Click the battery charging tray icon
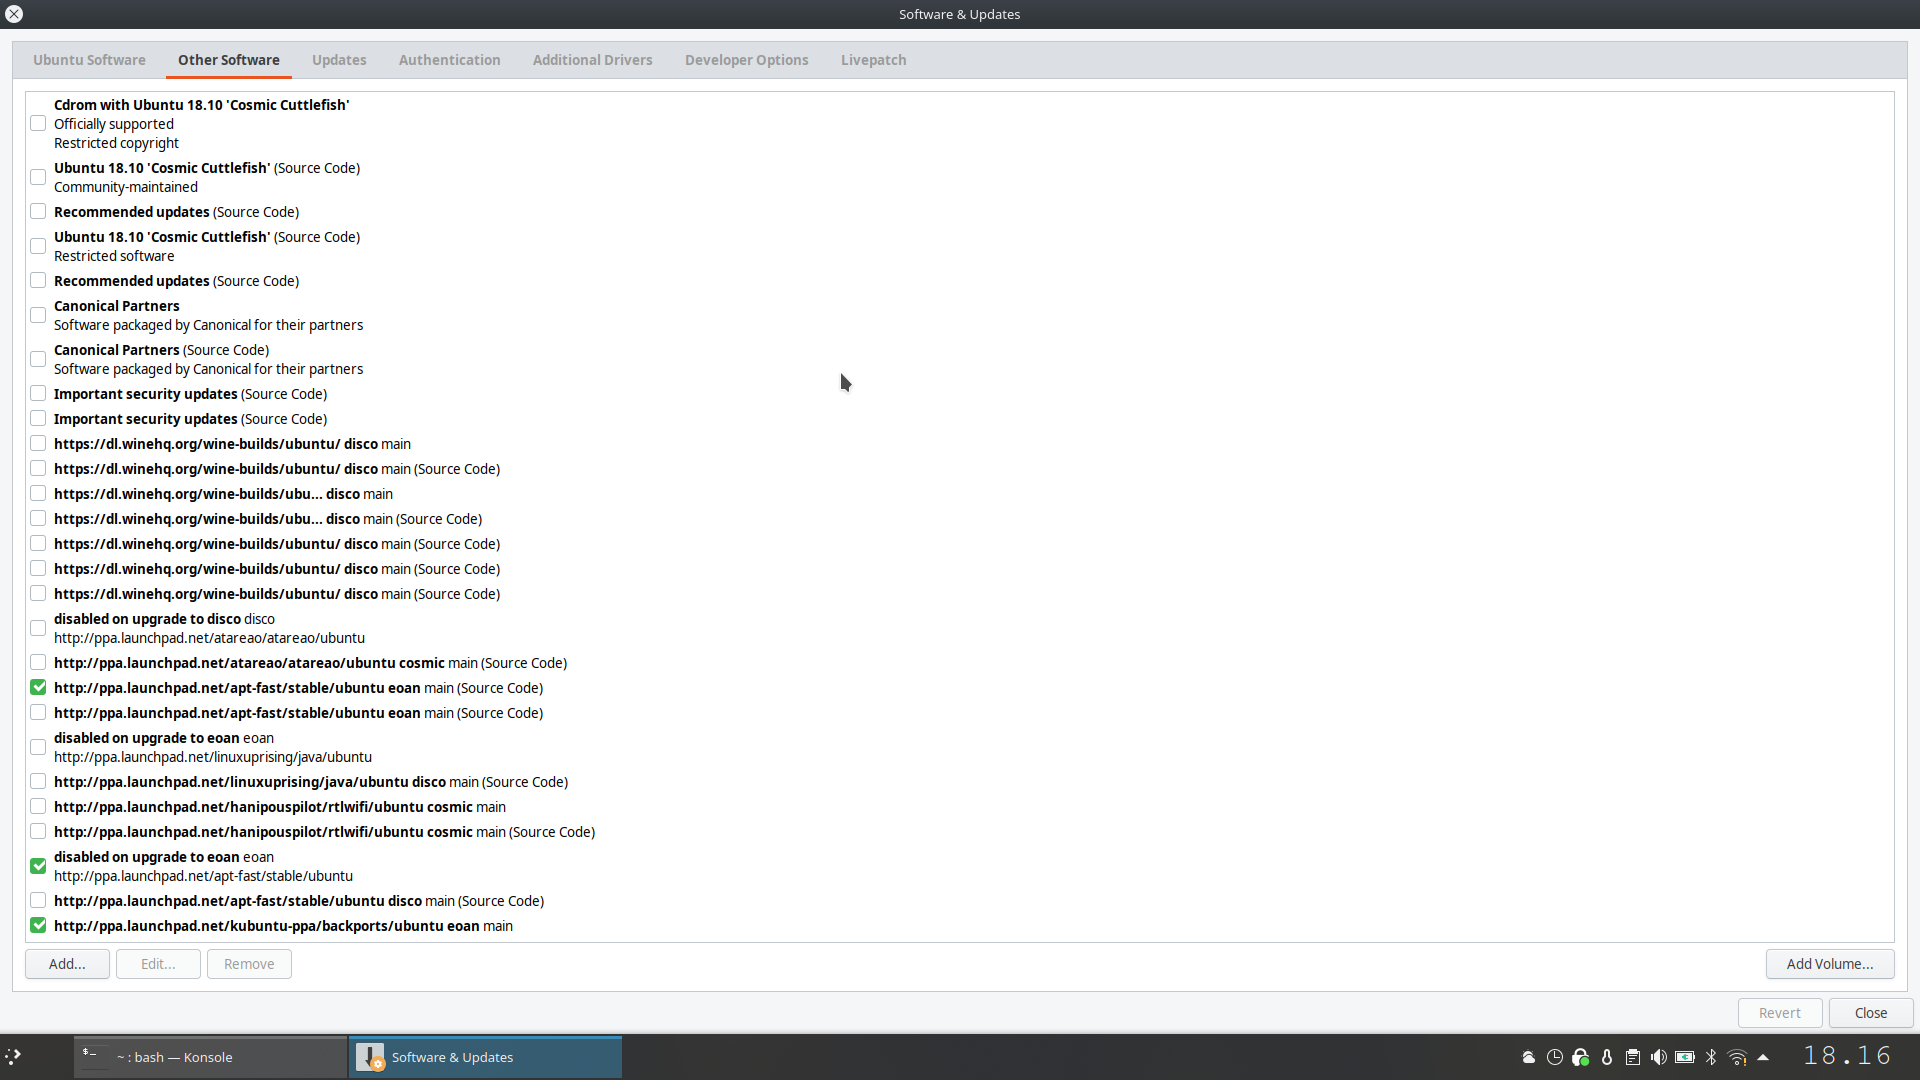The height and width of the screenshot is (1080, 1920). click(x=1685, y=1057)
